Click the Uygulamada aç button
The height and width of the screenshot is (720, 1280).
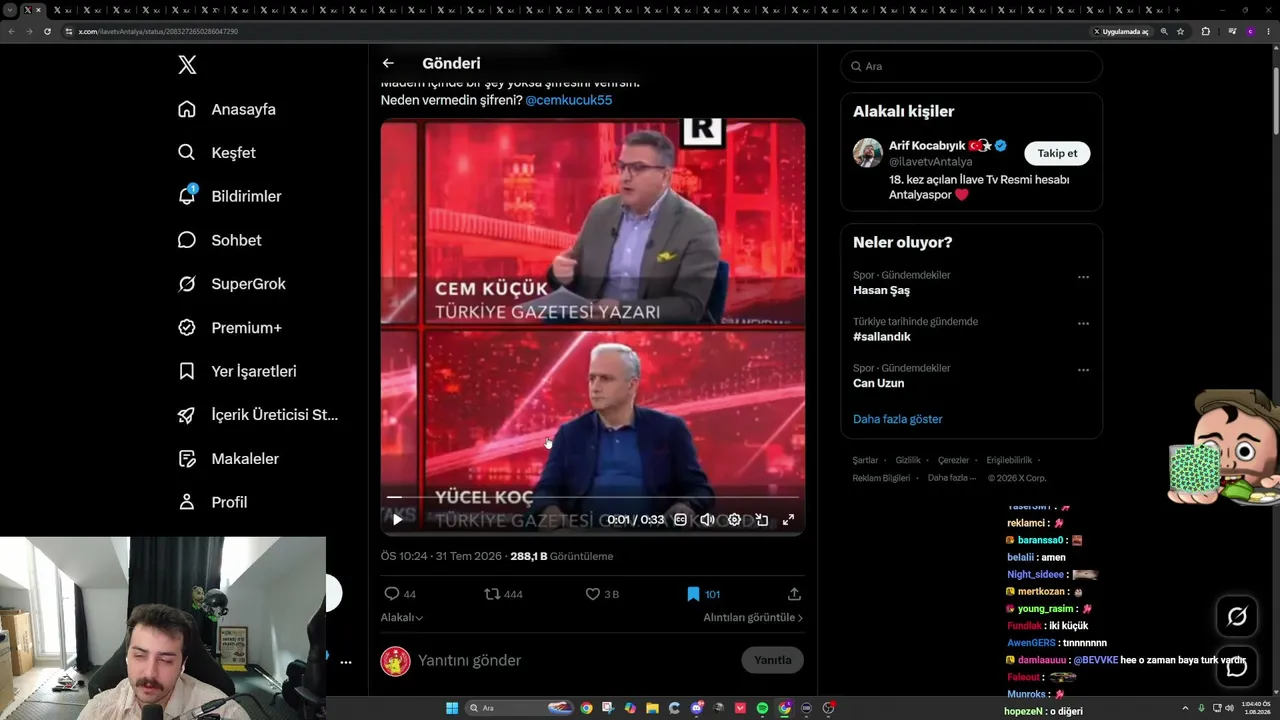[1121, 31]
